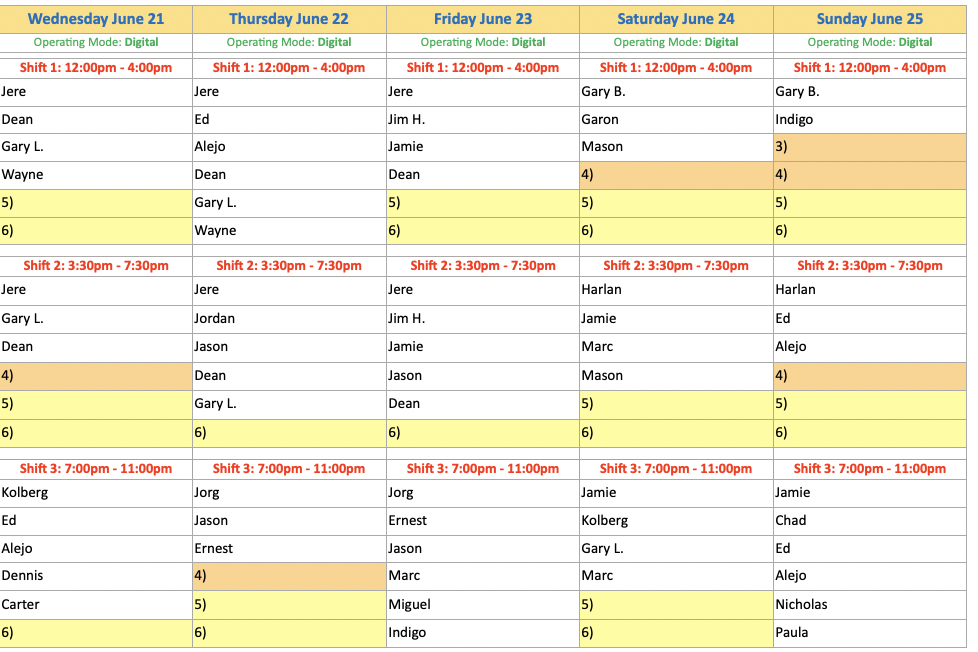
Task: Click the Jordan cell on Thursday
Action: pos(289,319)
